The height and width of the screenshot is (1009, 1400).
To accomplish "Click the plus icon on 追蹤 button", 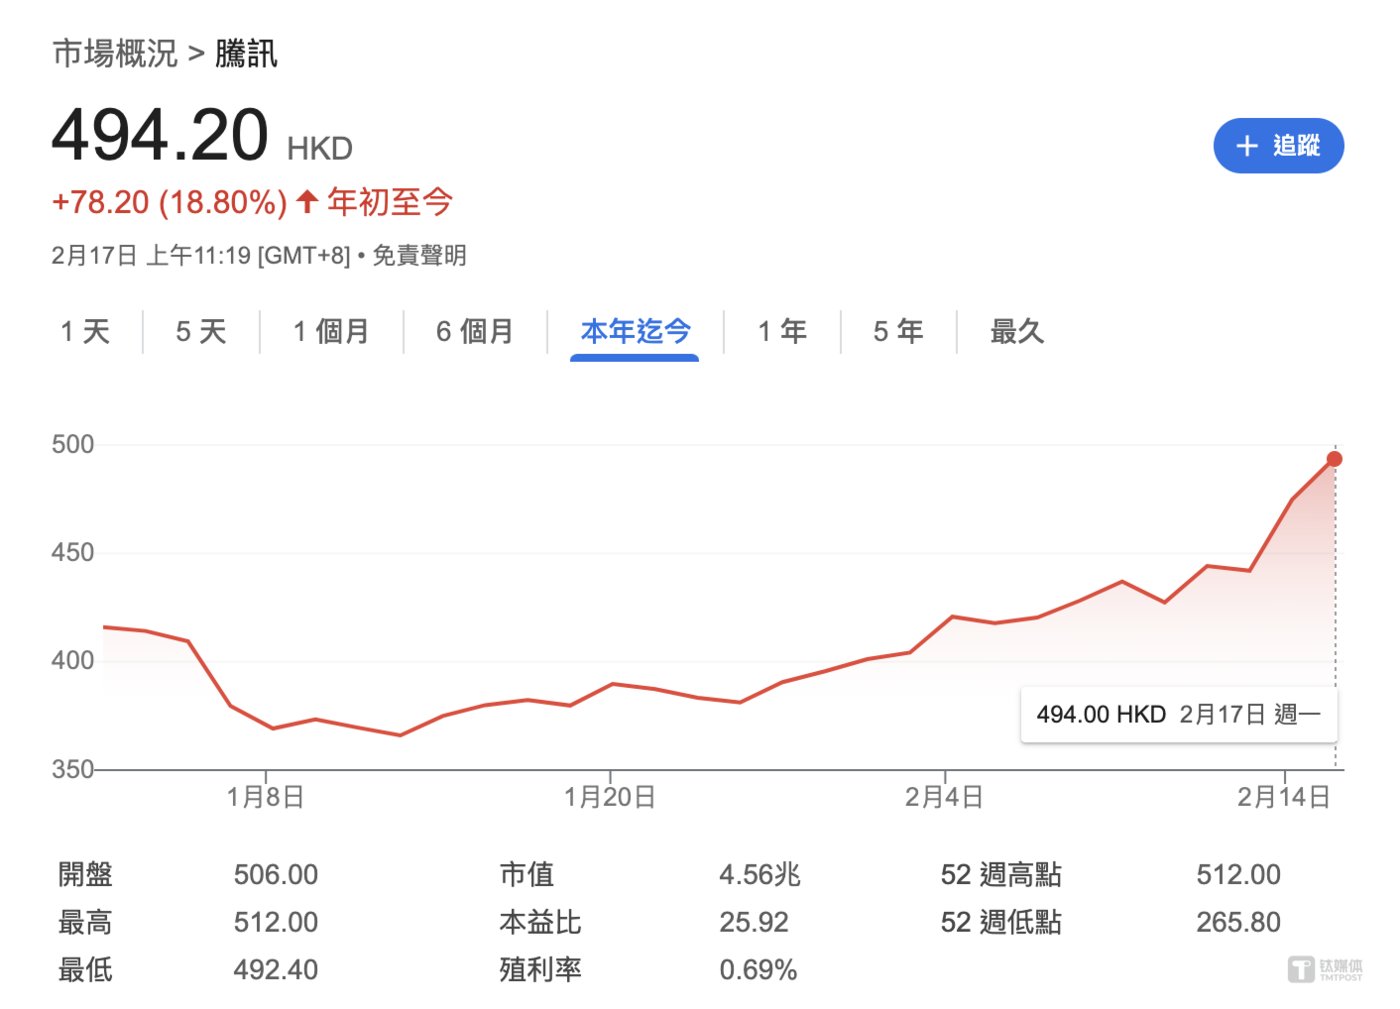I will coord(1246,146).
